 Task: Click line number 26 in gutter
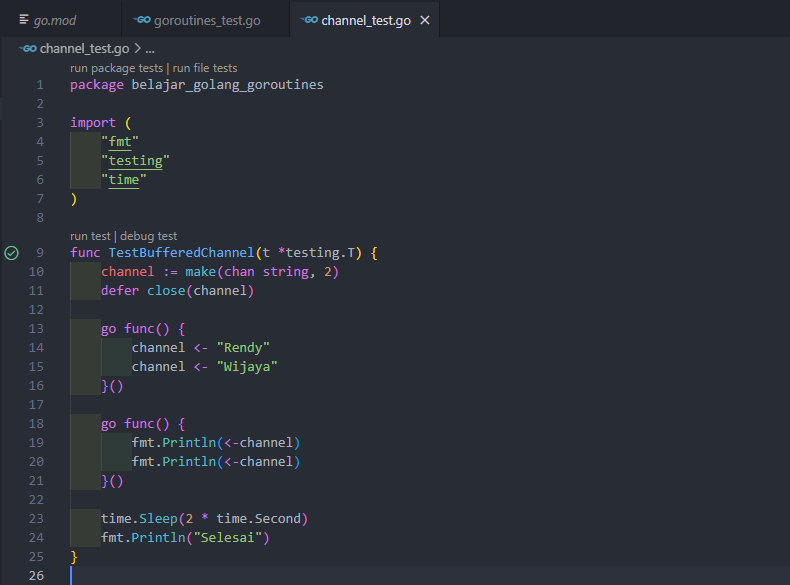click(36, 575)
